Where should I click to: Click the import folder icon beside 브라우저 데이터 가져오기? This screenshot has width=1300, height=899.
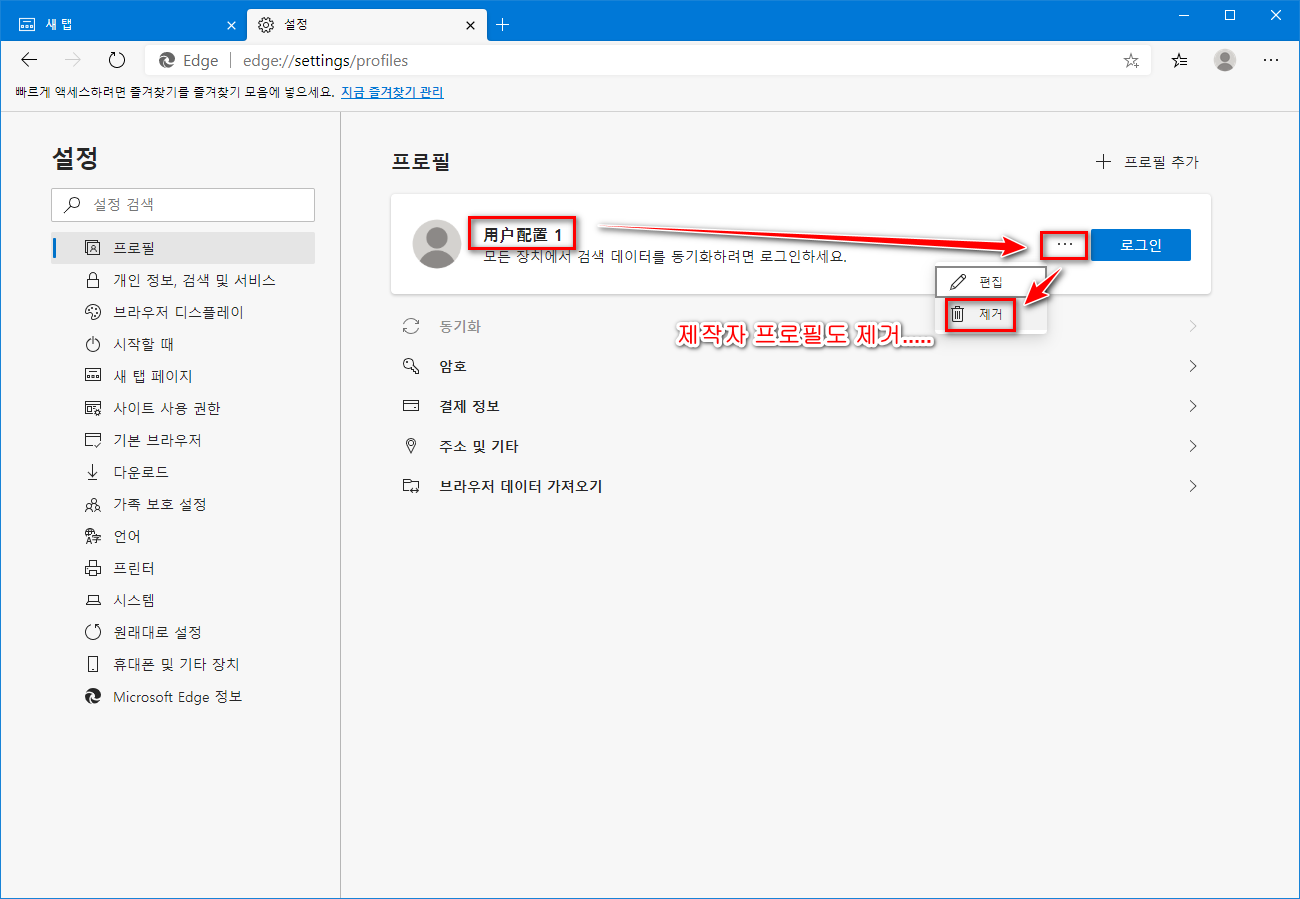pyautogui.click(x=411, y=486)
